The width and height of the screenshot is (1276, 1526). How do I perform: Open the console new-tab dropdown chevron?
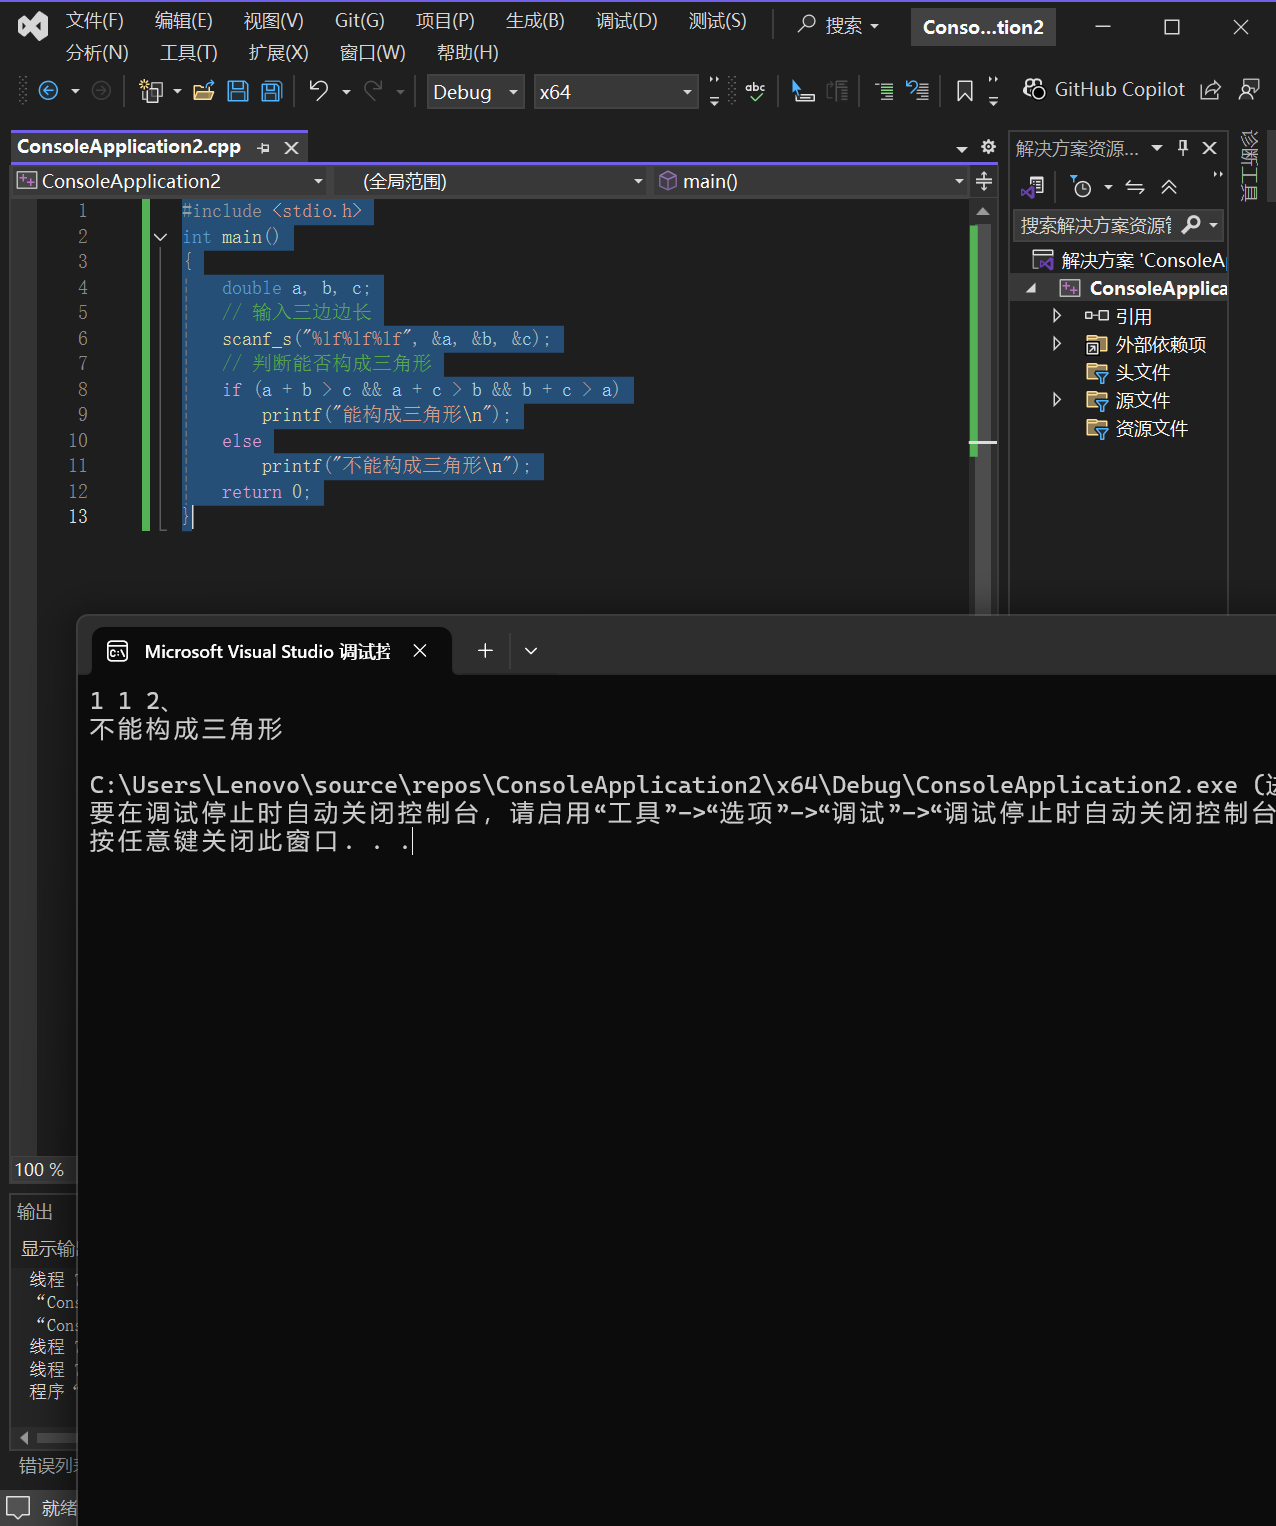tap(531, 651)
